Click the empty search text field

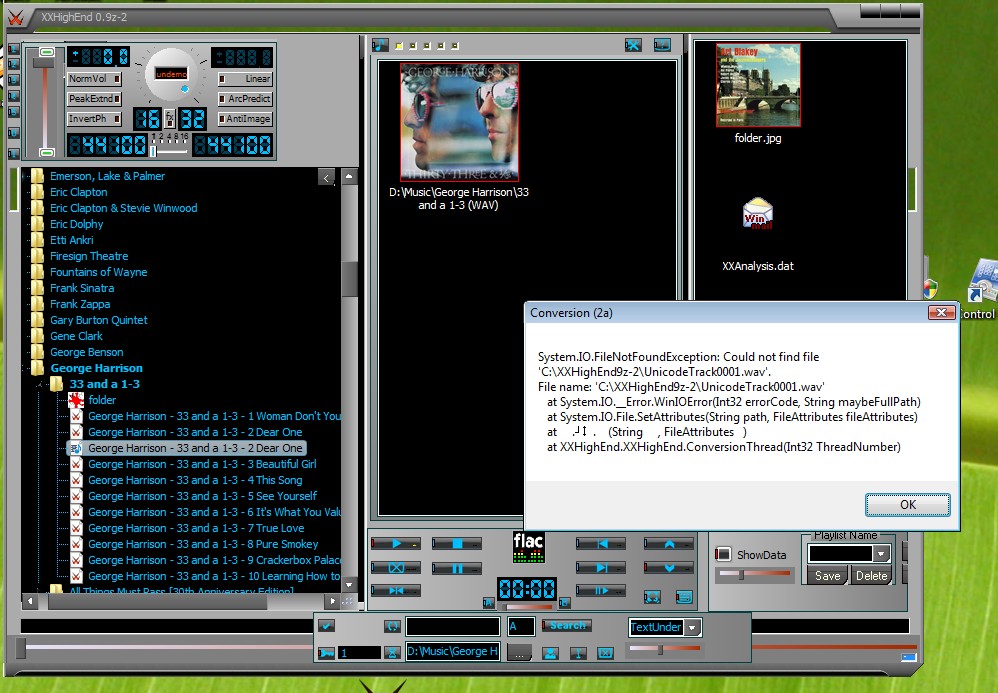453,627
